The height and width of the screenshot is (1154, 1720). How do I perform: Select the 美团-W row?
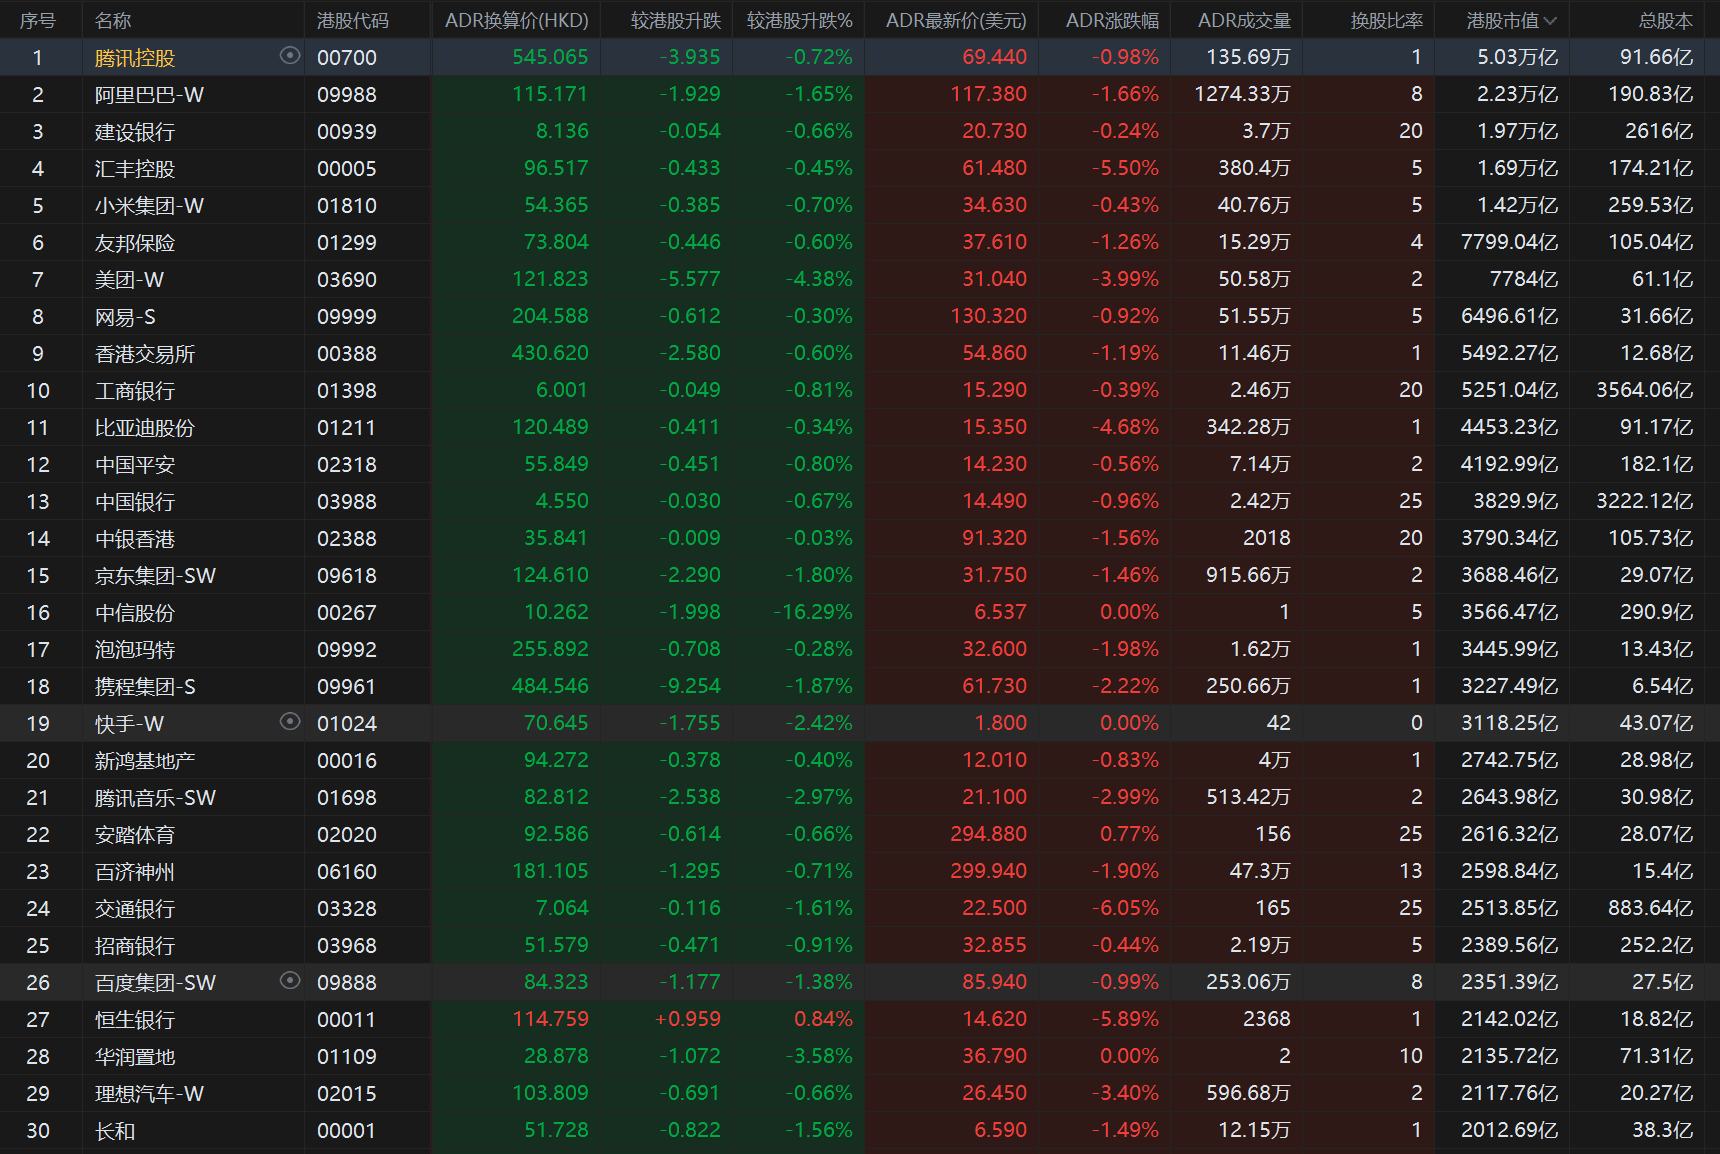[x=860, y=279]
